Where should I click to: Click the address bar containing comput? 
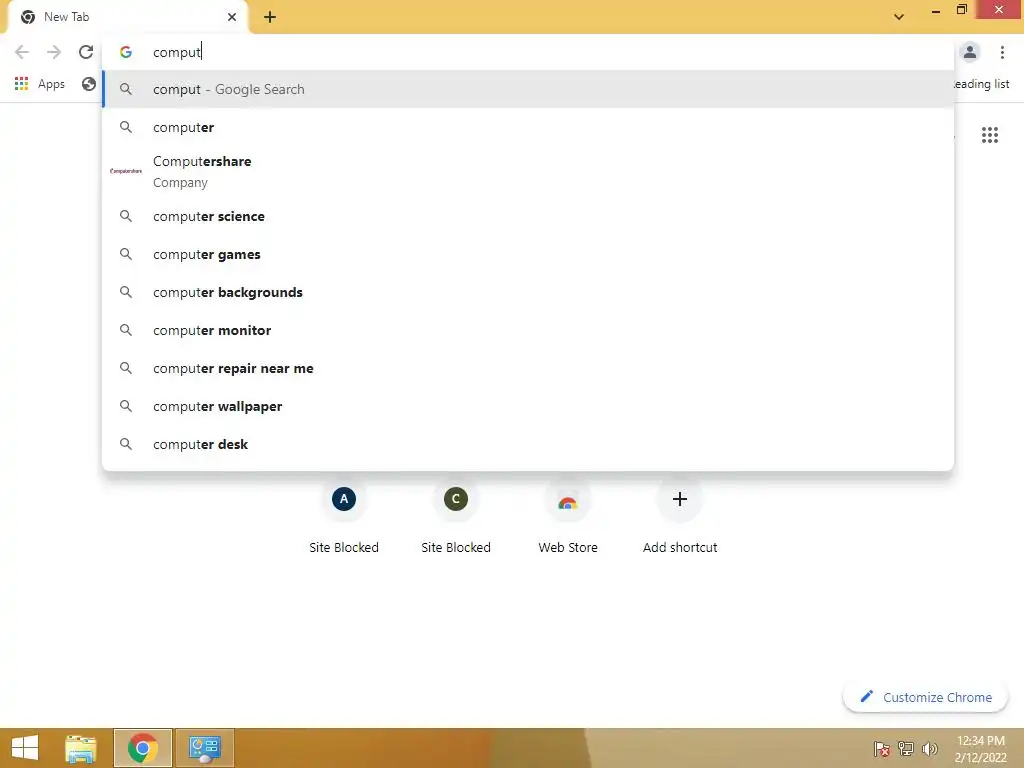tap(528, 52)
